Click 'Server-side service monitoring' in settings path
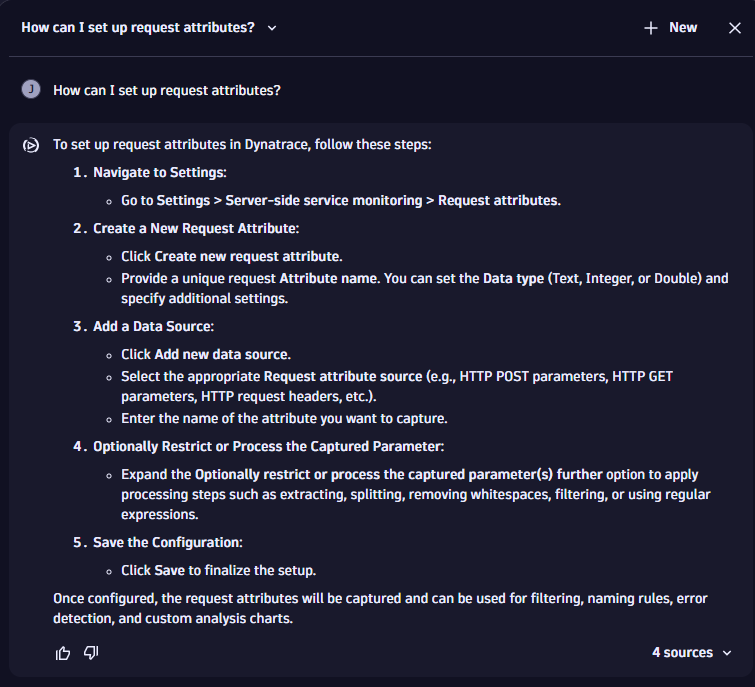The height and width of the screenshot is (687, 755). tap(324, 200)
